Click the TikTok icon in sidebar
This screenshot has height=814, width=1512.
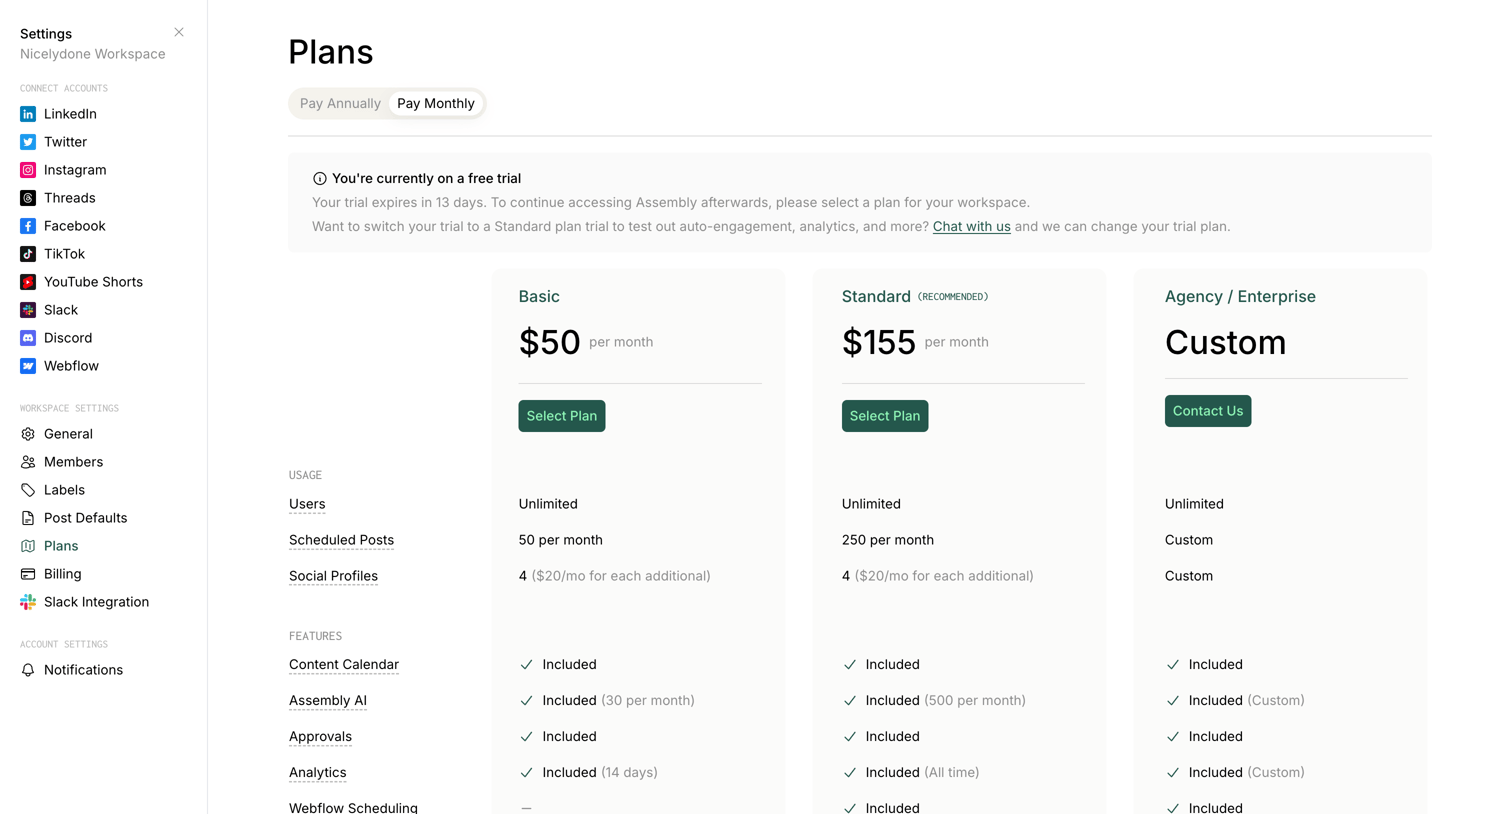(28, 254)
